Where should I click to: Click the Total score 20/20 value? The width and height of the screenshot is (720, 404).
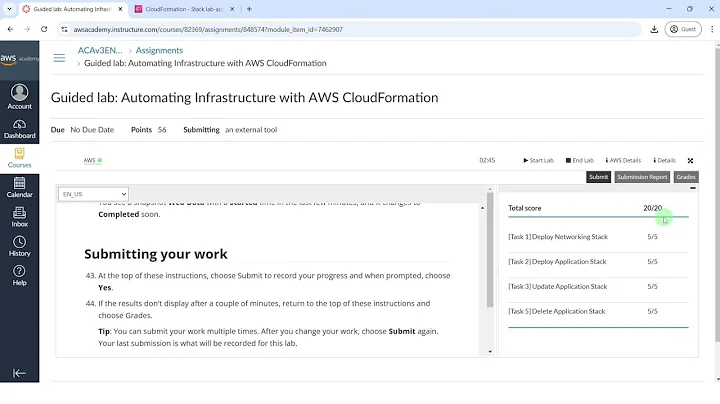[652, 208]
